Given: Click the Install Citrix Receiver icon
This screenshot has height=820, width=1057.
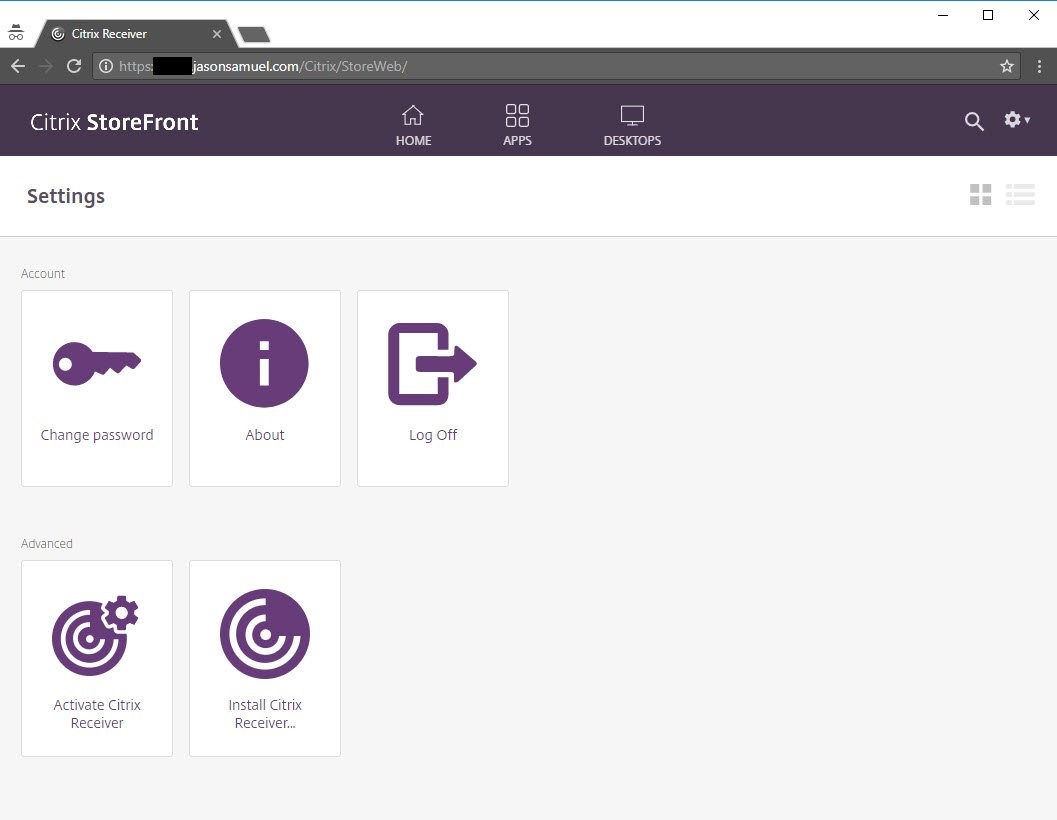Looking at the screenshot, I should point(265,634).
